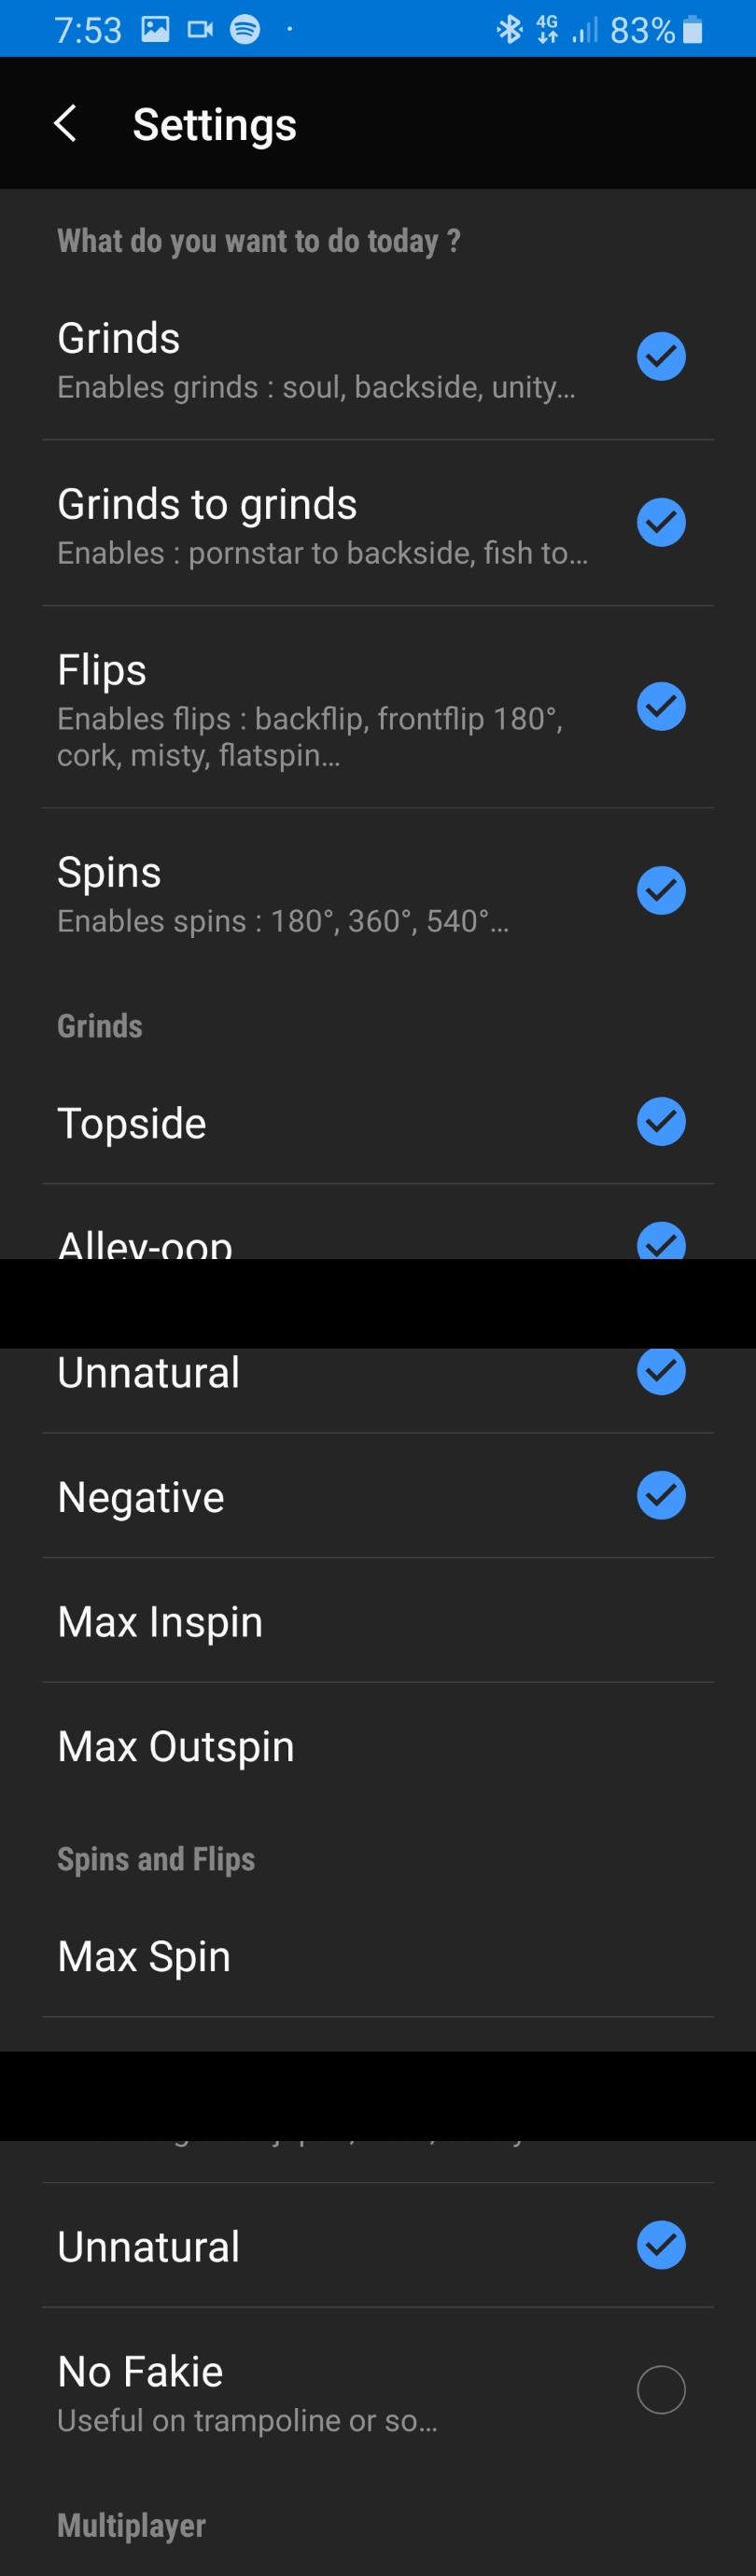
Task: Toggle off the Topside grind checkbox
Action: tap(661, 1121)
